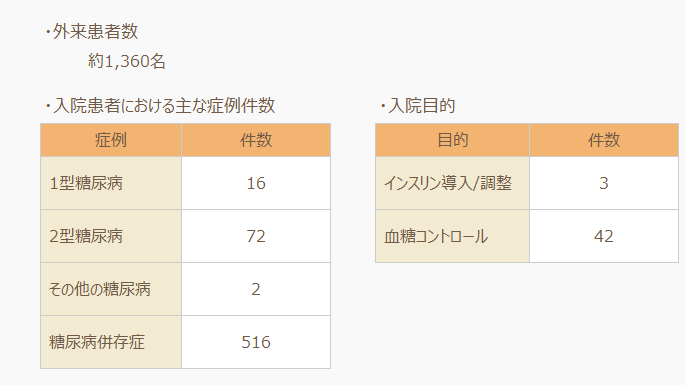Screen dimensions: 686x385
Task: Select the その他の糖尿病 row label
Action: (x=111, y=289)
